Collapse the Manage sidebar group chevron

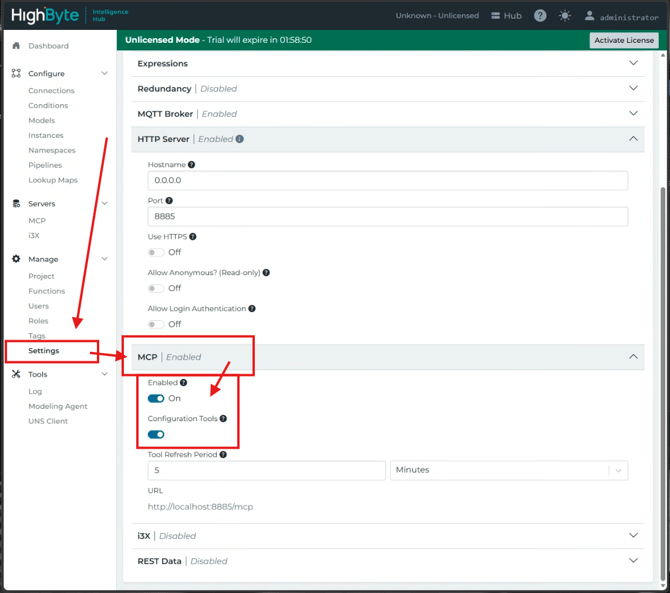104,258
